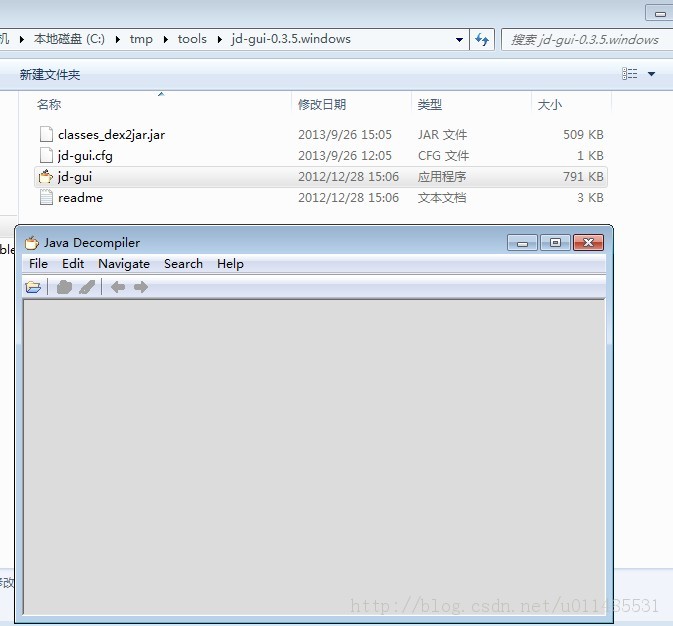
Task: Select the classes_dex2jar.jar file name
Action: 111,135
